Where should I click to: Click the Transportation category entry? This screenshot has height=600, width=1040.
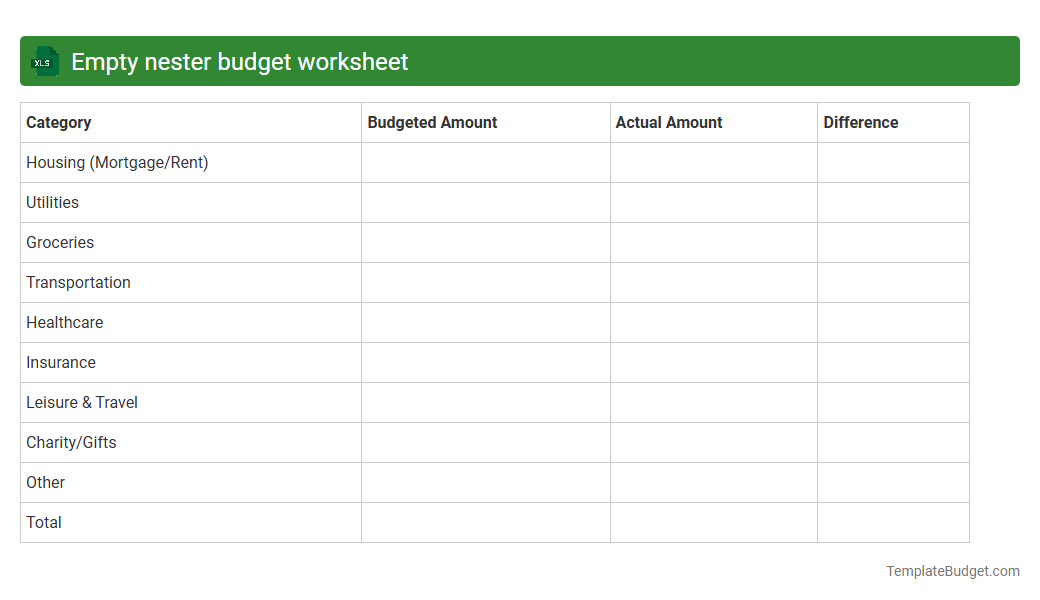78,282
